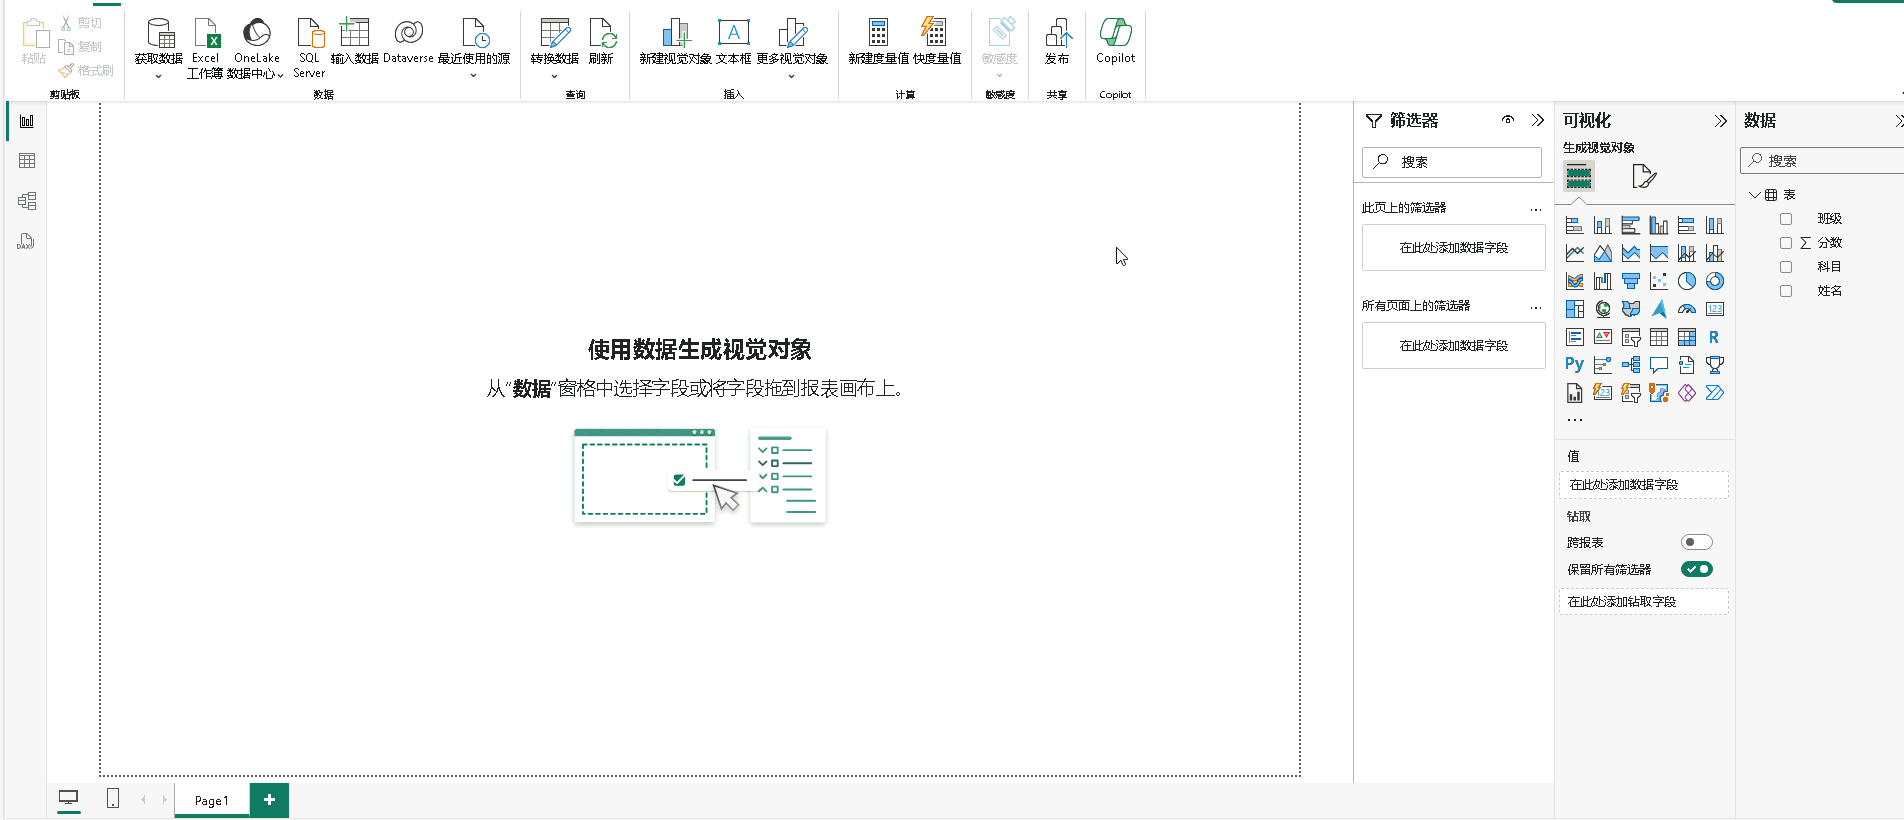This screenshot has height=820, width=1904.
Task: Collapse the 可视化 pane chevrons
Action: coord(1720,121)
